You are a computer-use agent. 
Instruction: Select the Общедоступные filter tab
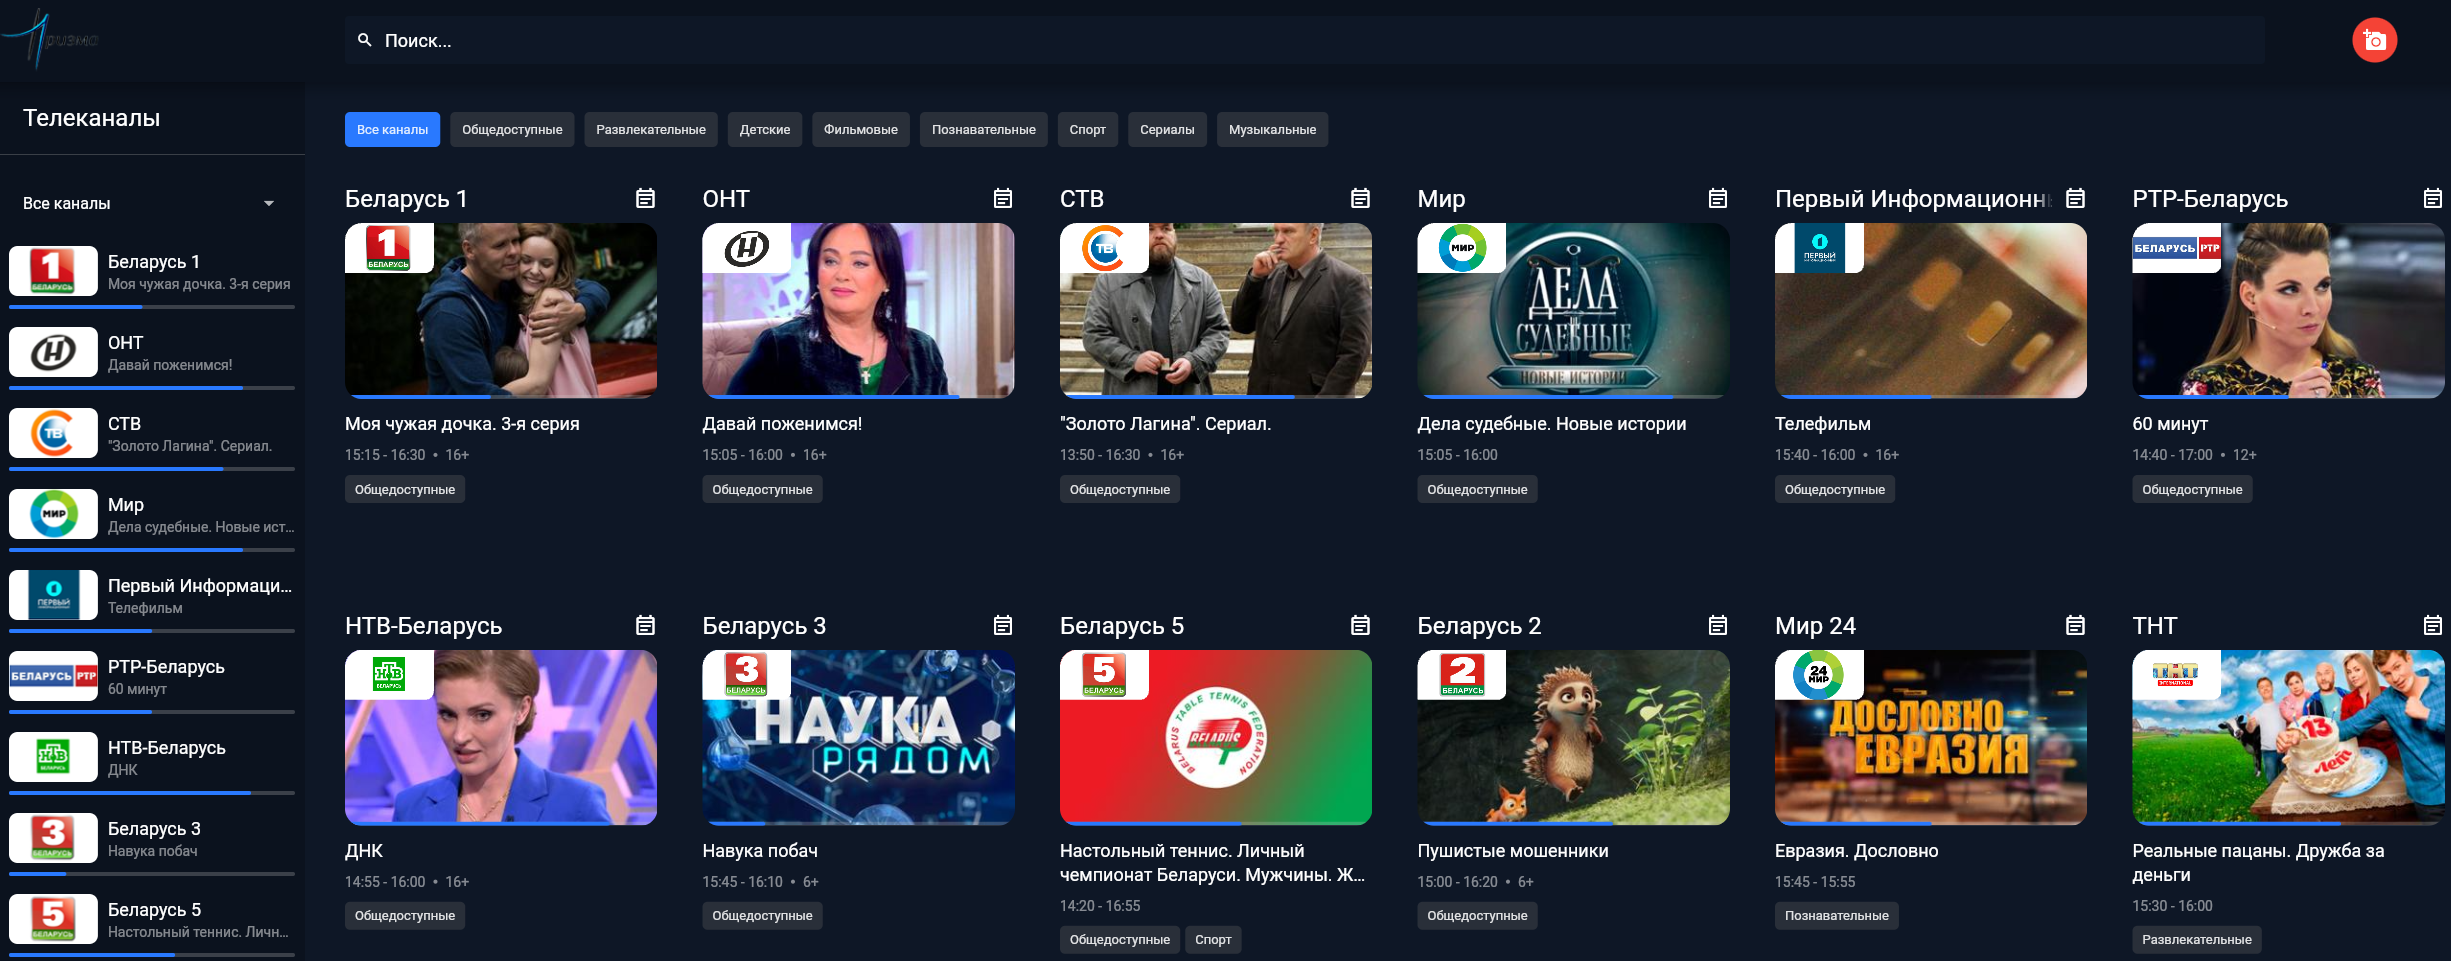point(512,129)
